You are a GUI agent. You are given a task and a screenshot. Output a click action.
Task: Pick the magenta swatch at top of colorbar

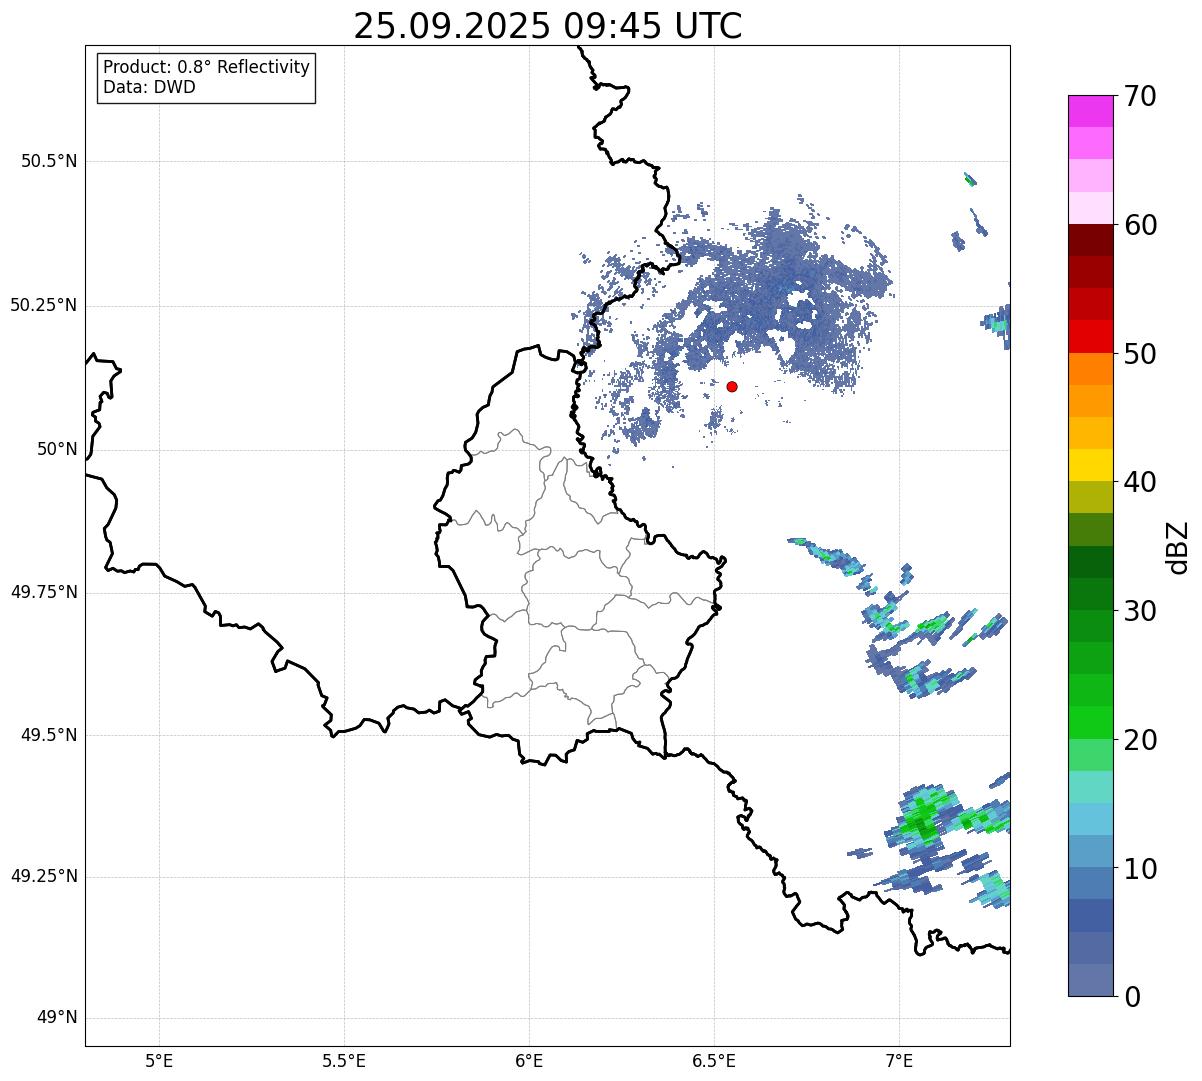(1091, 111)
